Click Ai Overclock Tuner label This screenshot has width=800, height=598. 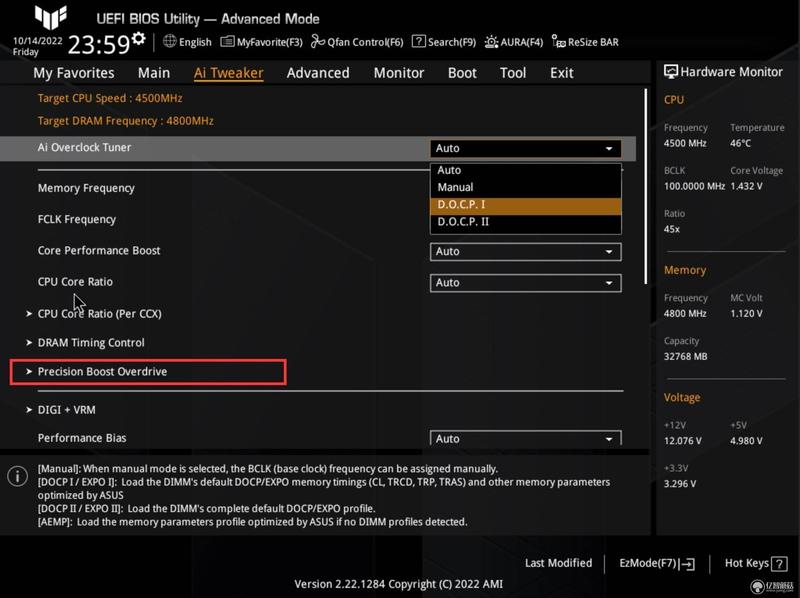point(84,147)
